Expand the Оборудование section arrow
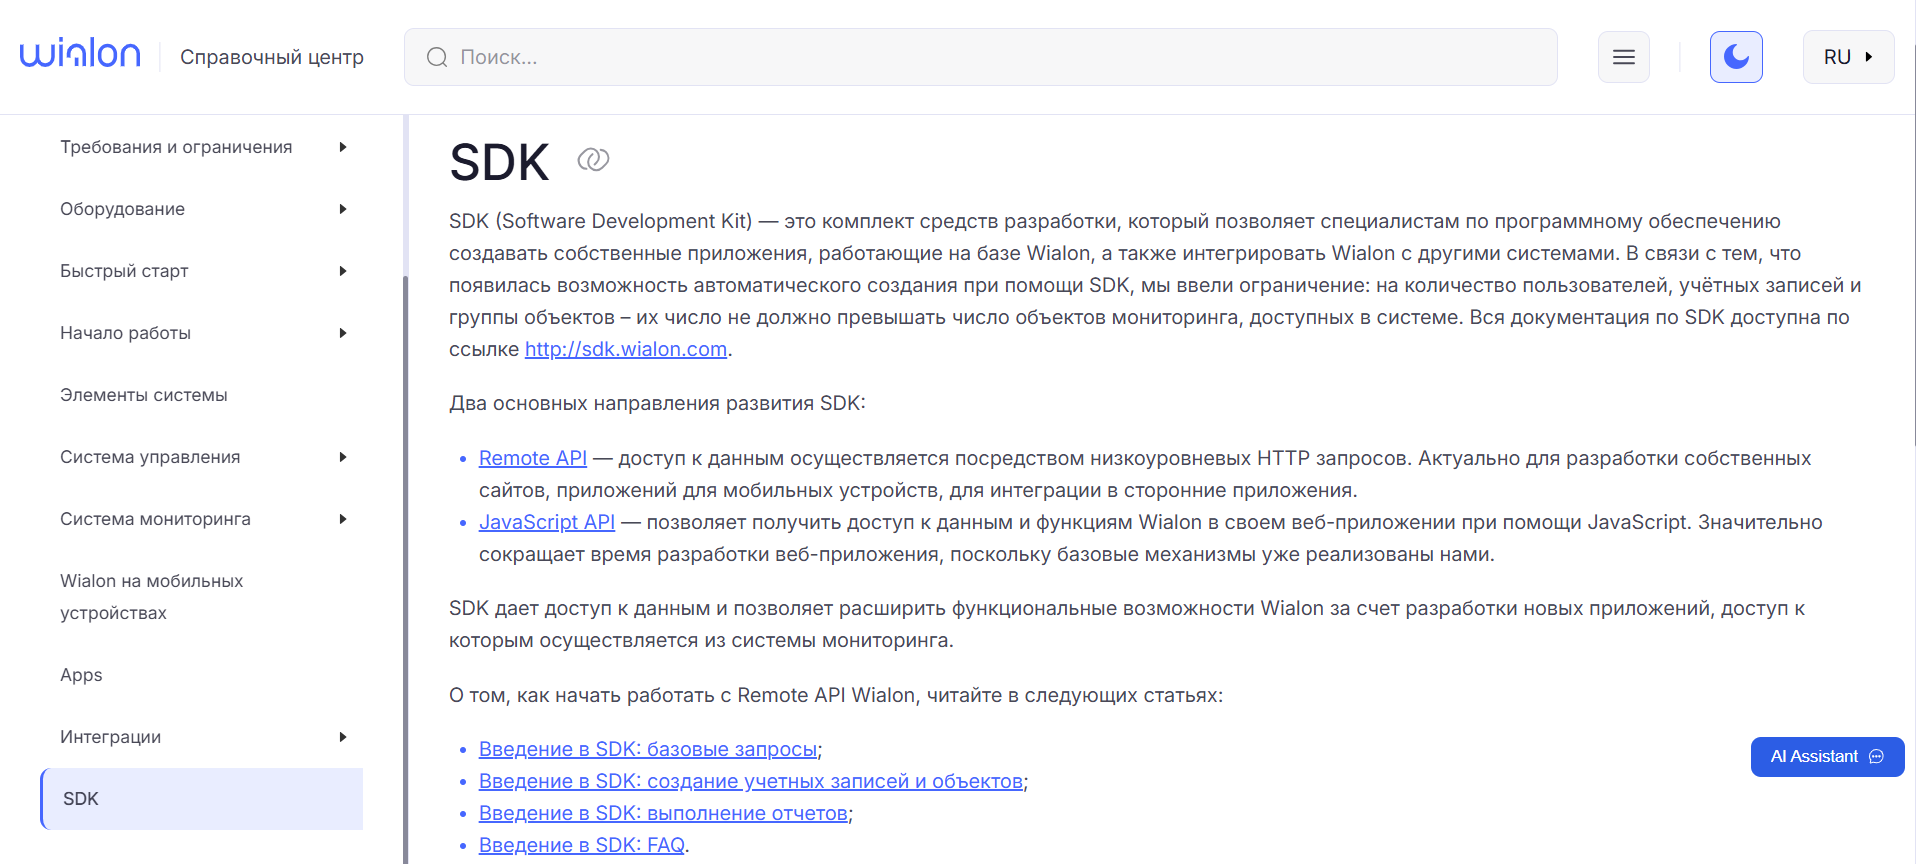1916x864 pixels. [x=343, y=209]
